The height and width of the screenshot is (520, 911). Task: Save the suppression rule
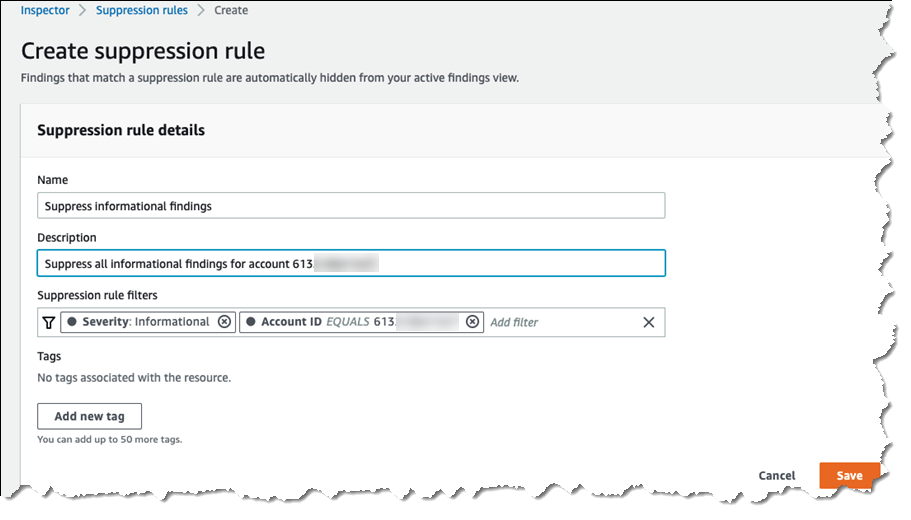click(849, 475)
